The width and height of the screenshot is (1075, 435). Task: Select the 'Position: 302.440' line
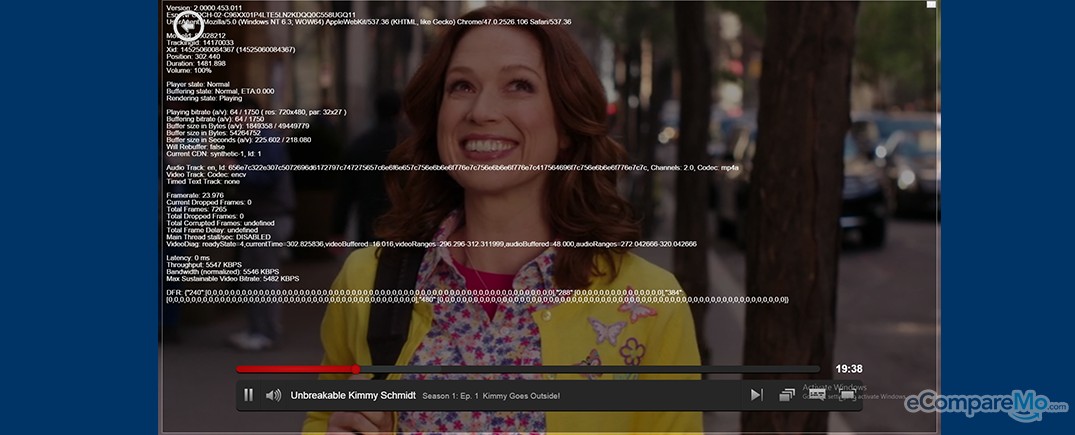pyautogui.click(x=193, y=56)
